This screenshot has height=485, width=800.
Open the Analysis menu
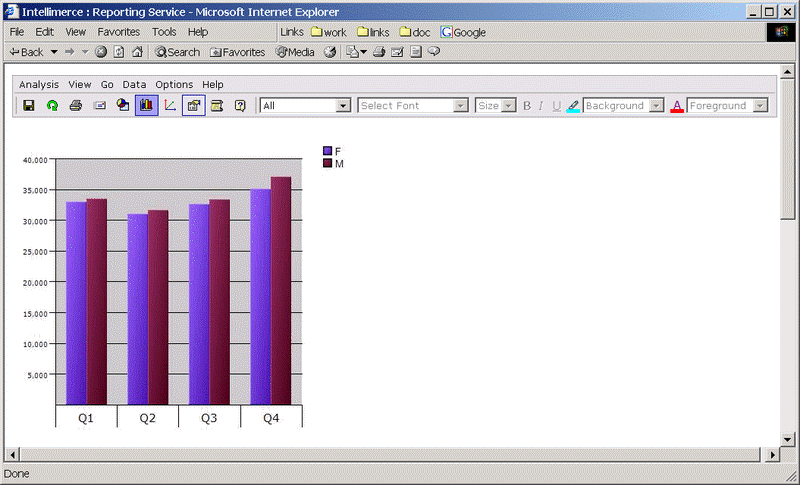click(39, 85)
